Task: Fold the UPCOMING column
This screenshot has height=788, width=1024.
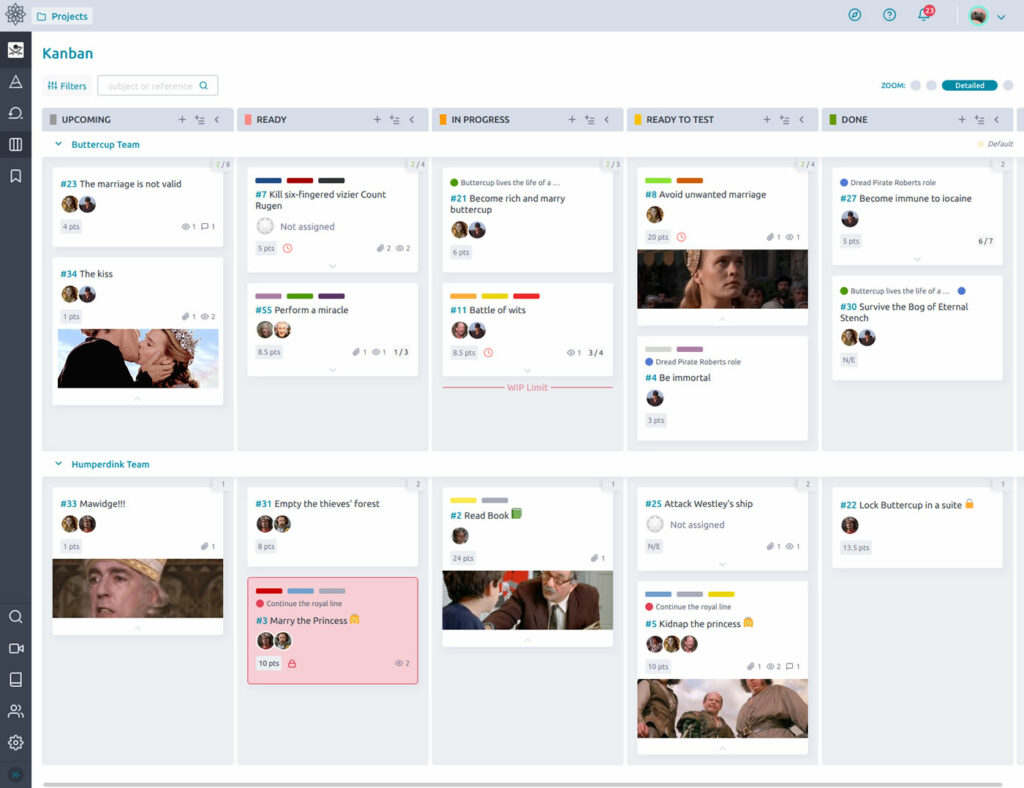Action: point(217,119)
